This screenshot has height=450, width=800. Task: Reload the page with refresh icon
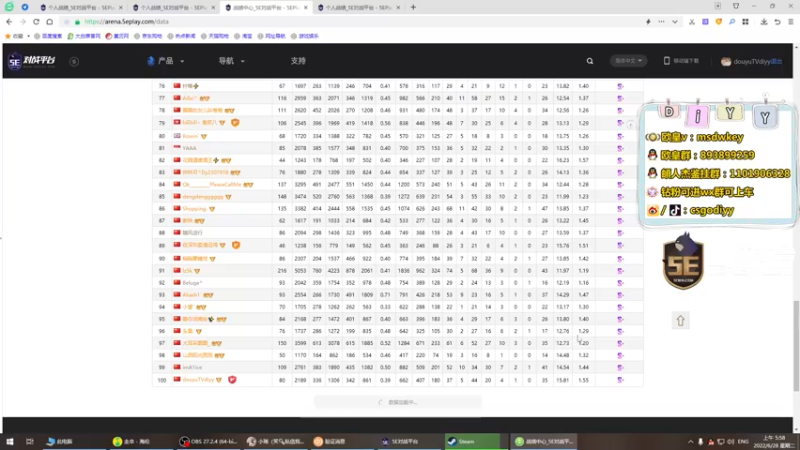[x=36, y=22]
